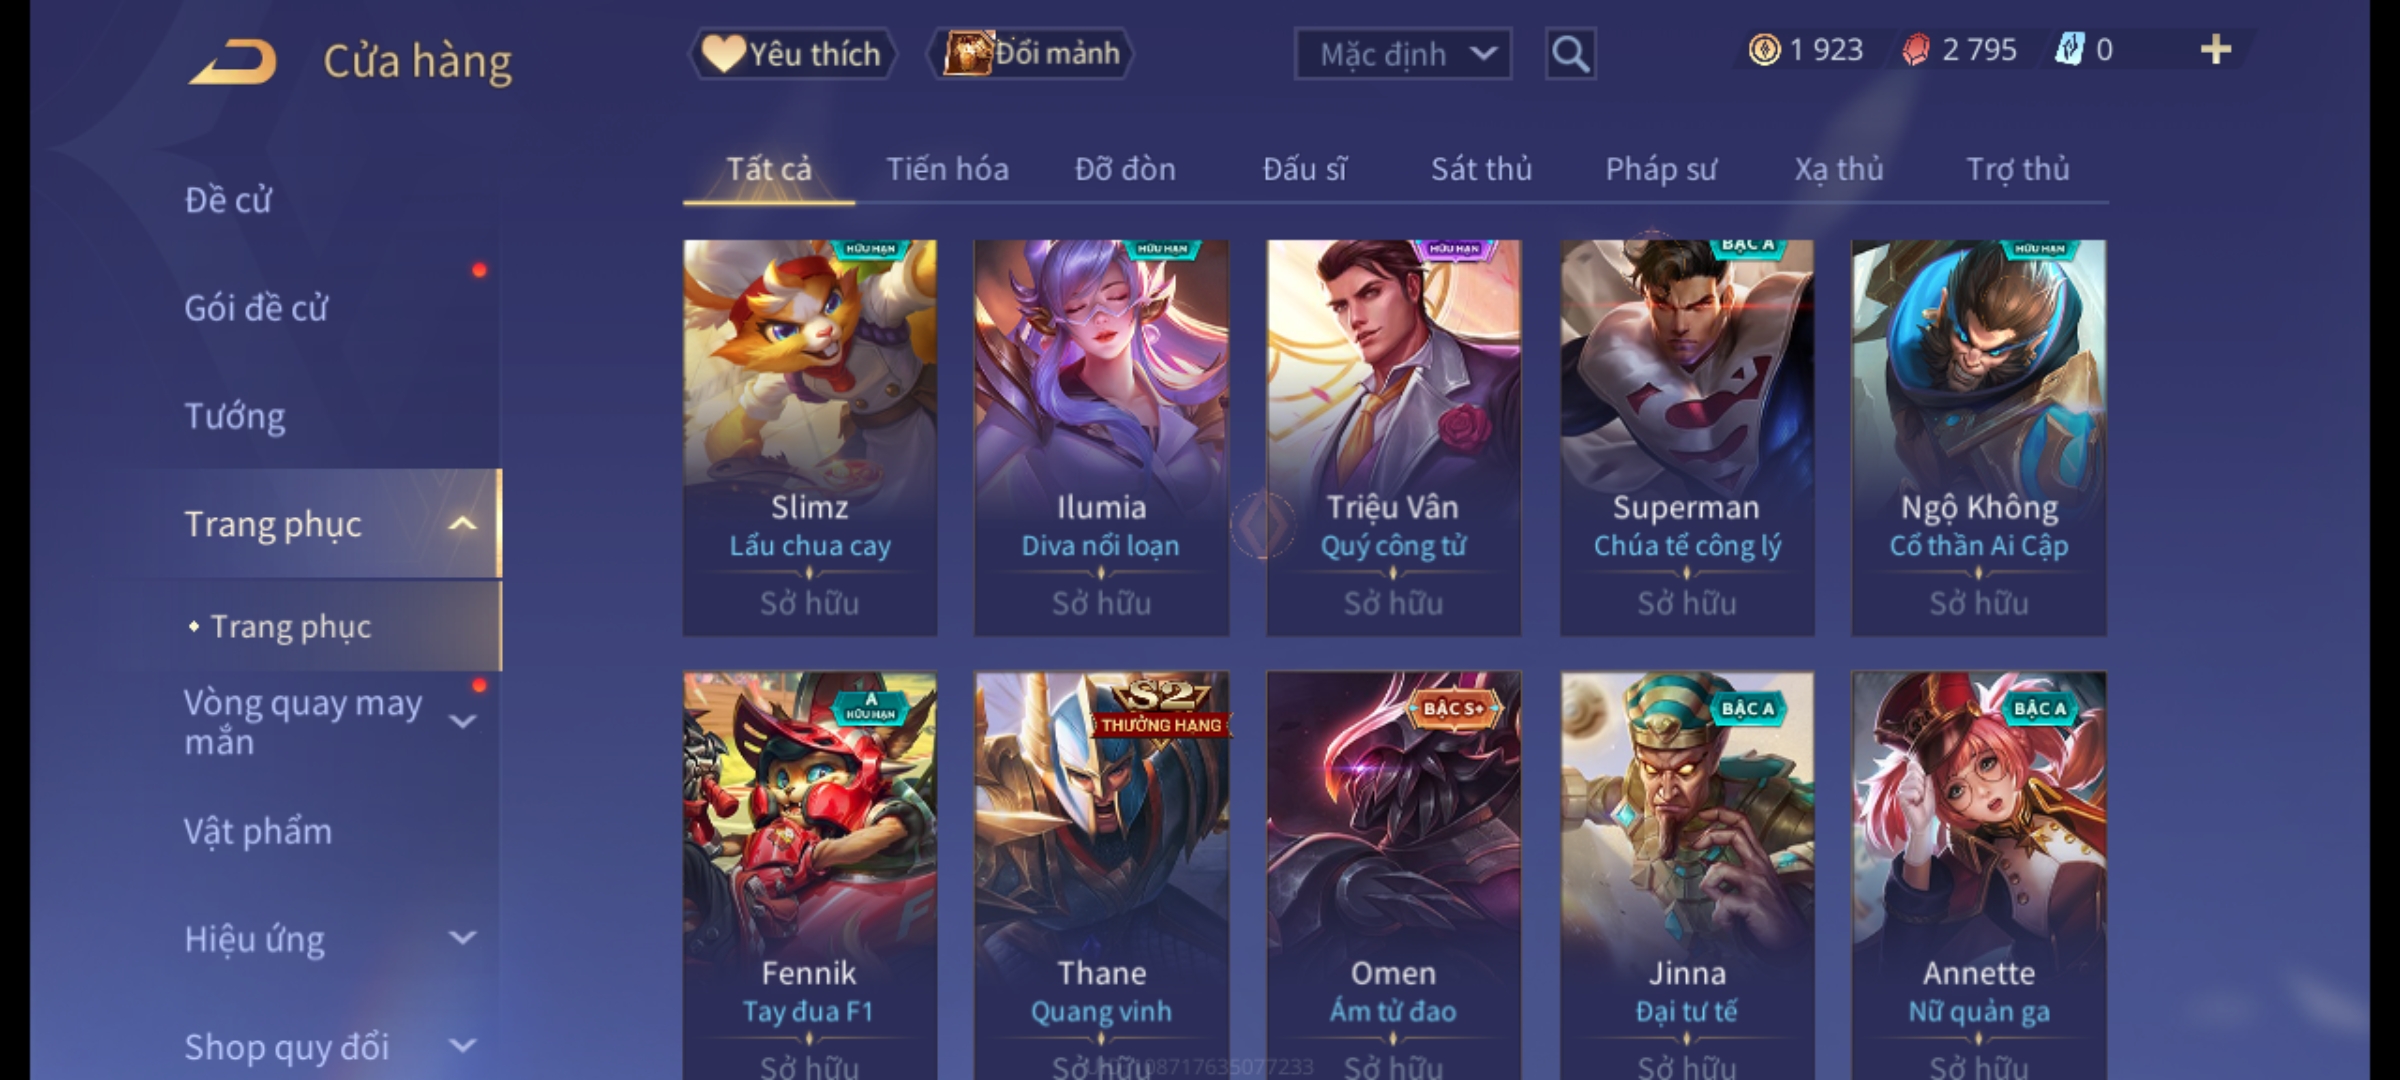The width and height of the screenshot is (2400, 1080).
Task: Tap the blue ticket currency icon
Action: point(2069,49)
